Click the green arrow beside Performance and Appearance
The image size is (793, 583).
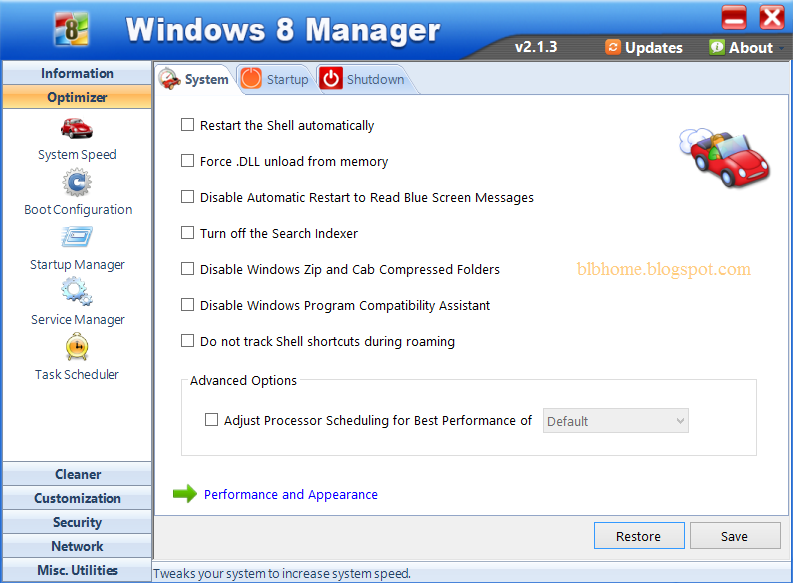coord(185,494)
